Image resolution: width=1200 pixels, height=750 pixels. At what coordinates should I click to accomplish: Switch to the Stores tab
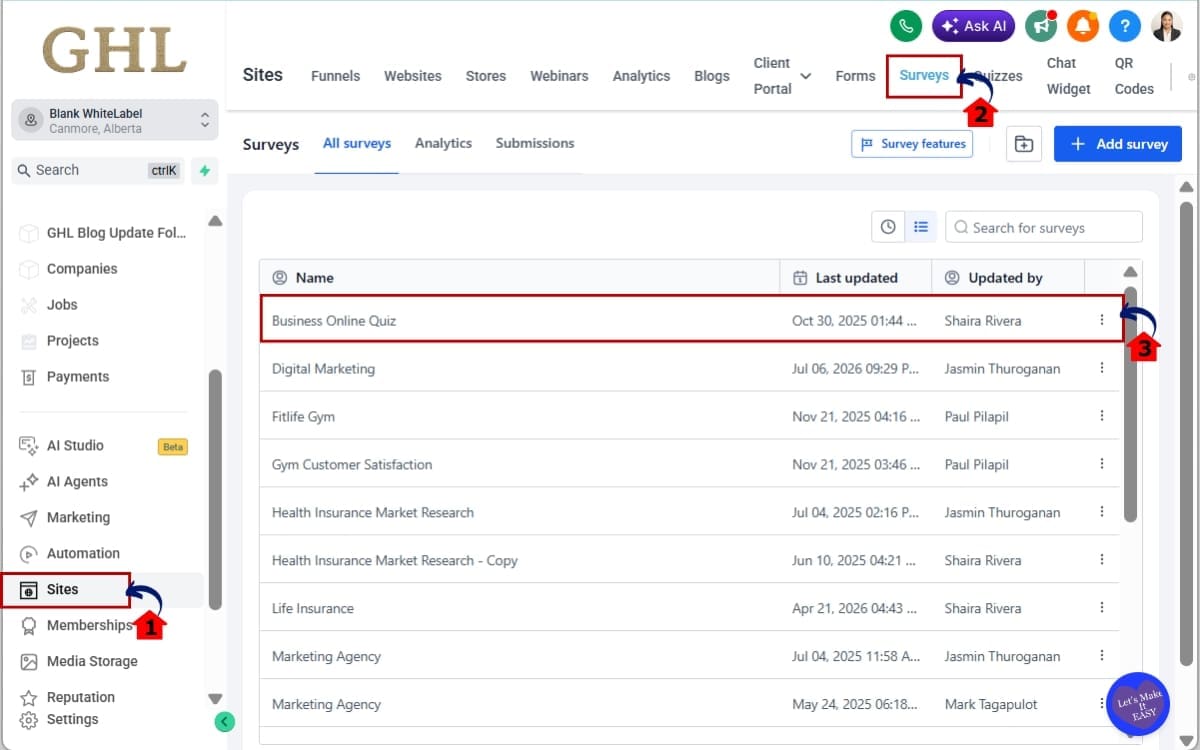[486, 76]
